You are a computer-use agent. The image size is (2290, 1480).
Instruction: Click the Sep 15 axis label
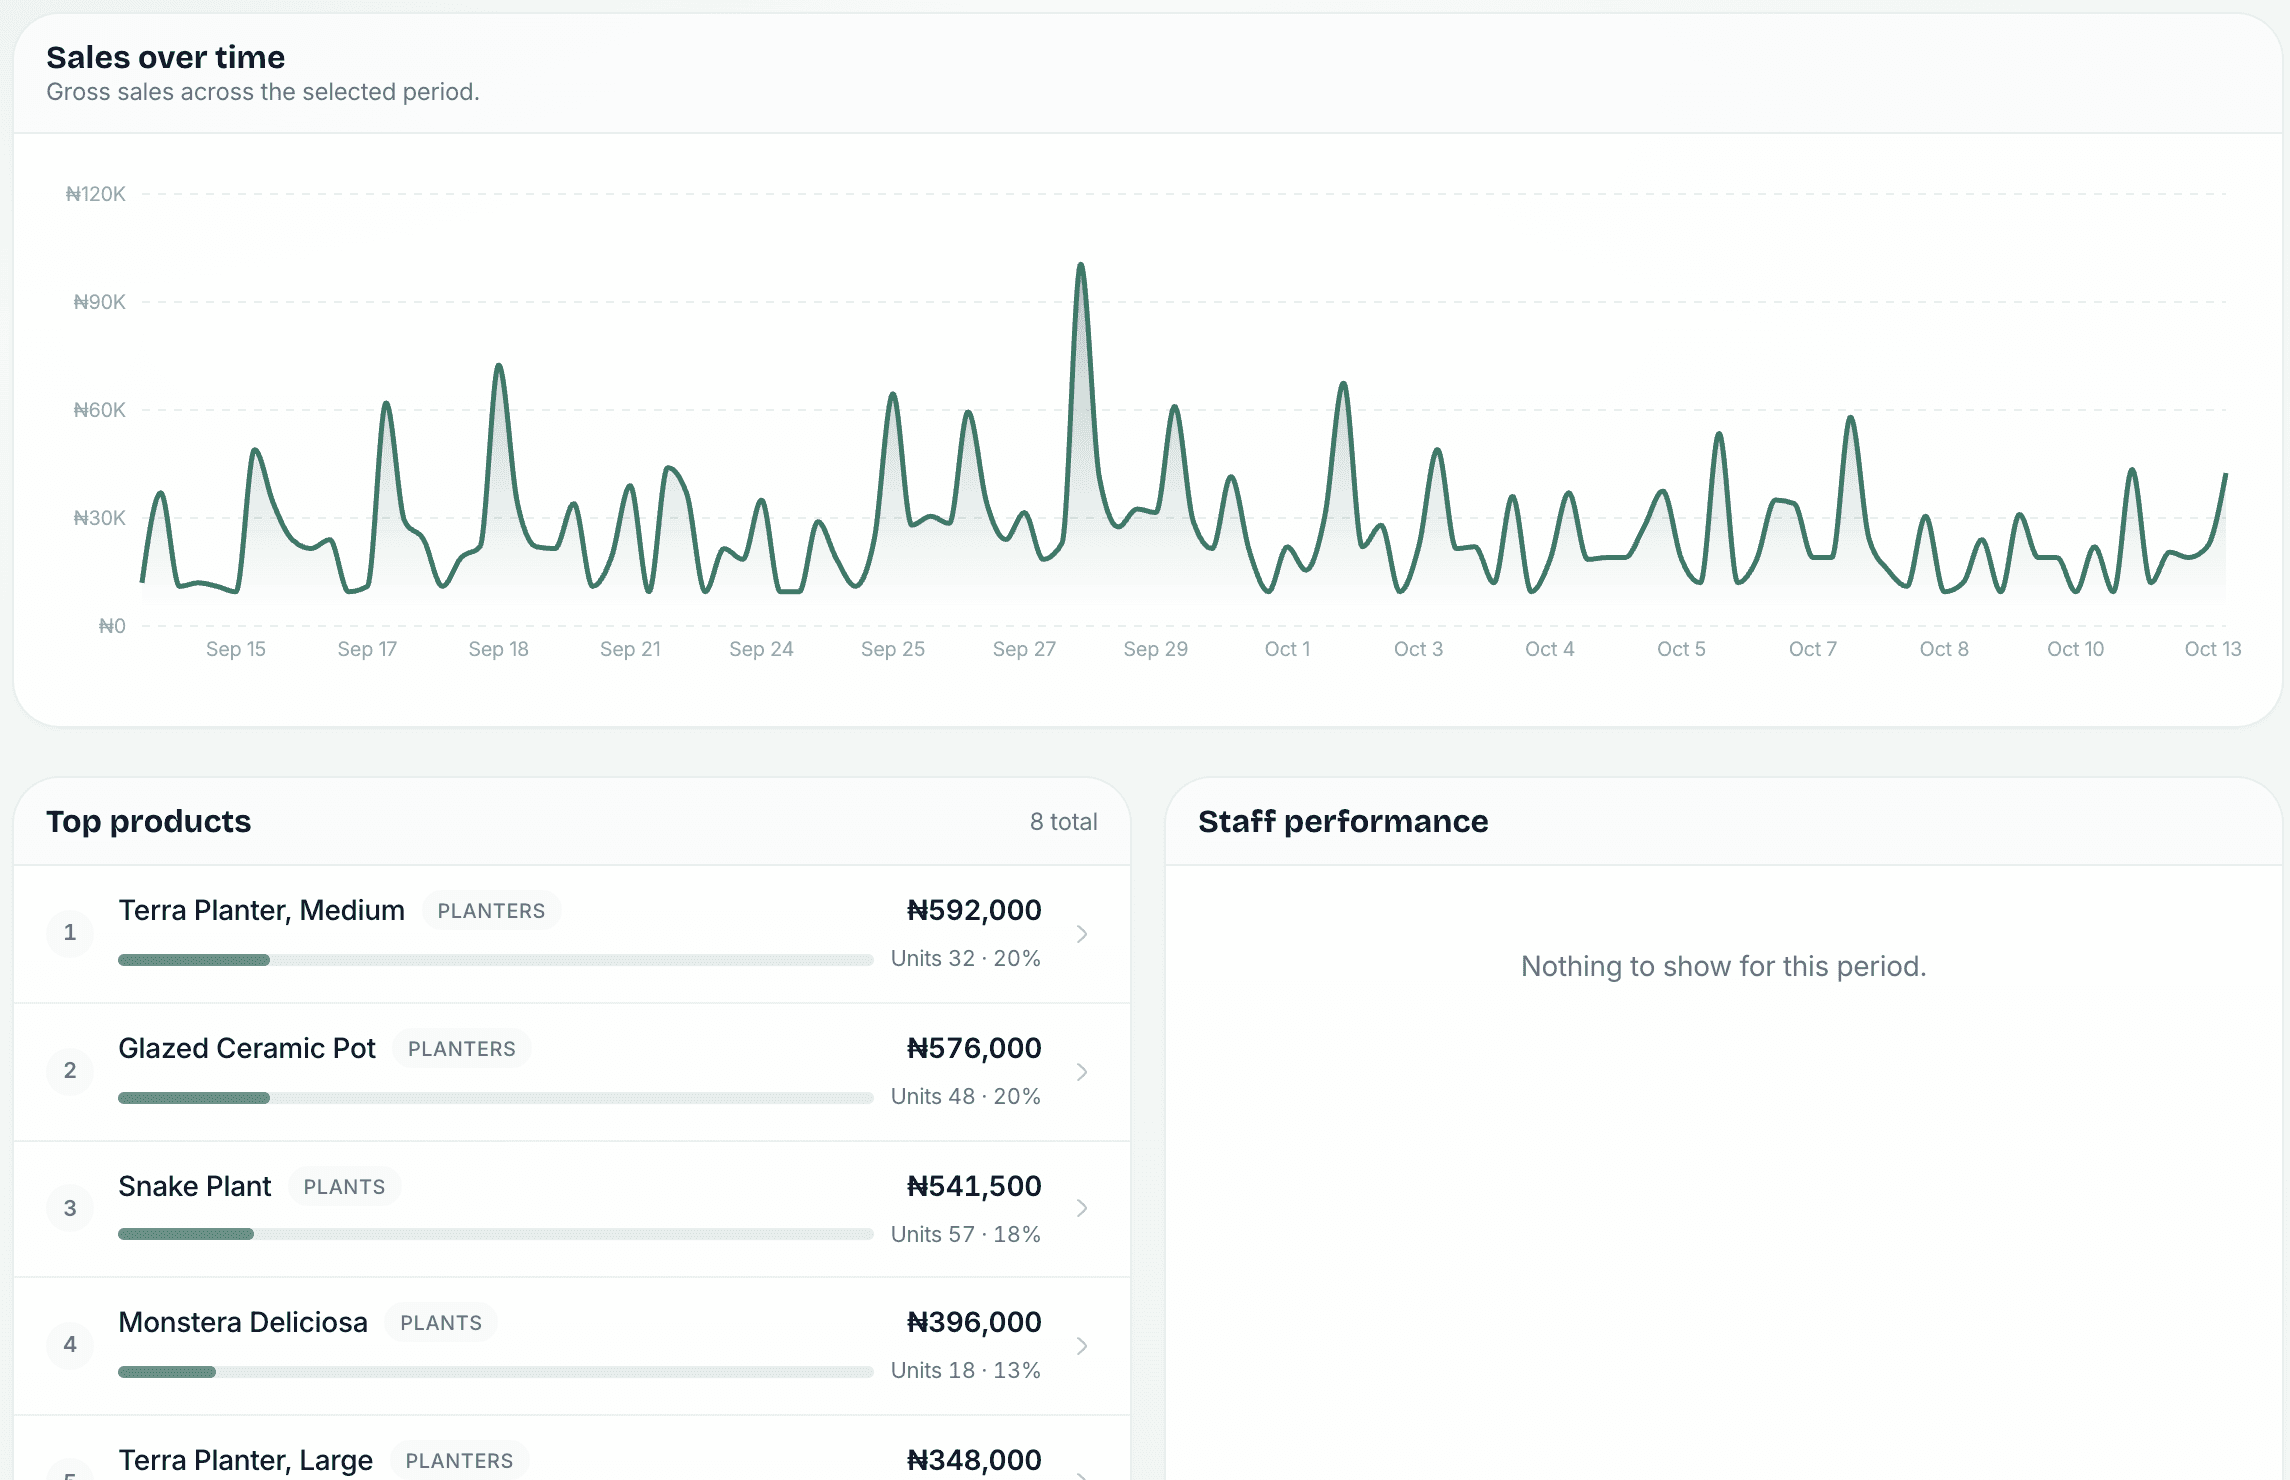(x=236, y=649)
